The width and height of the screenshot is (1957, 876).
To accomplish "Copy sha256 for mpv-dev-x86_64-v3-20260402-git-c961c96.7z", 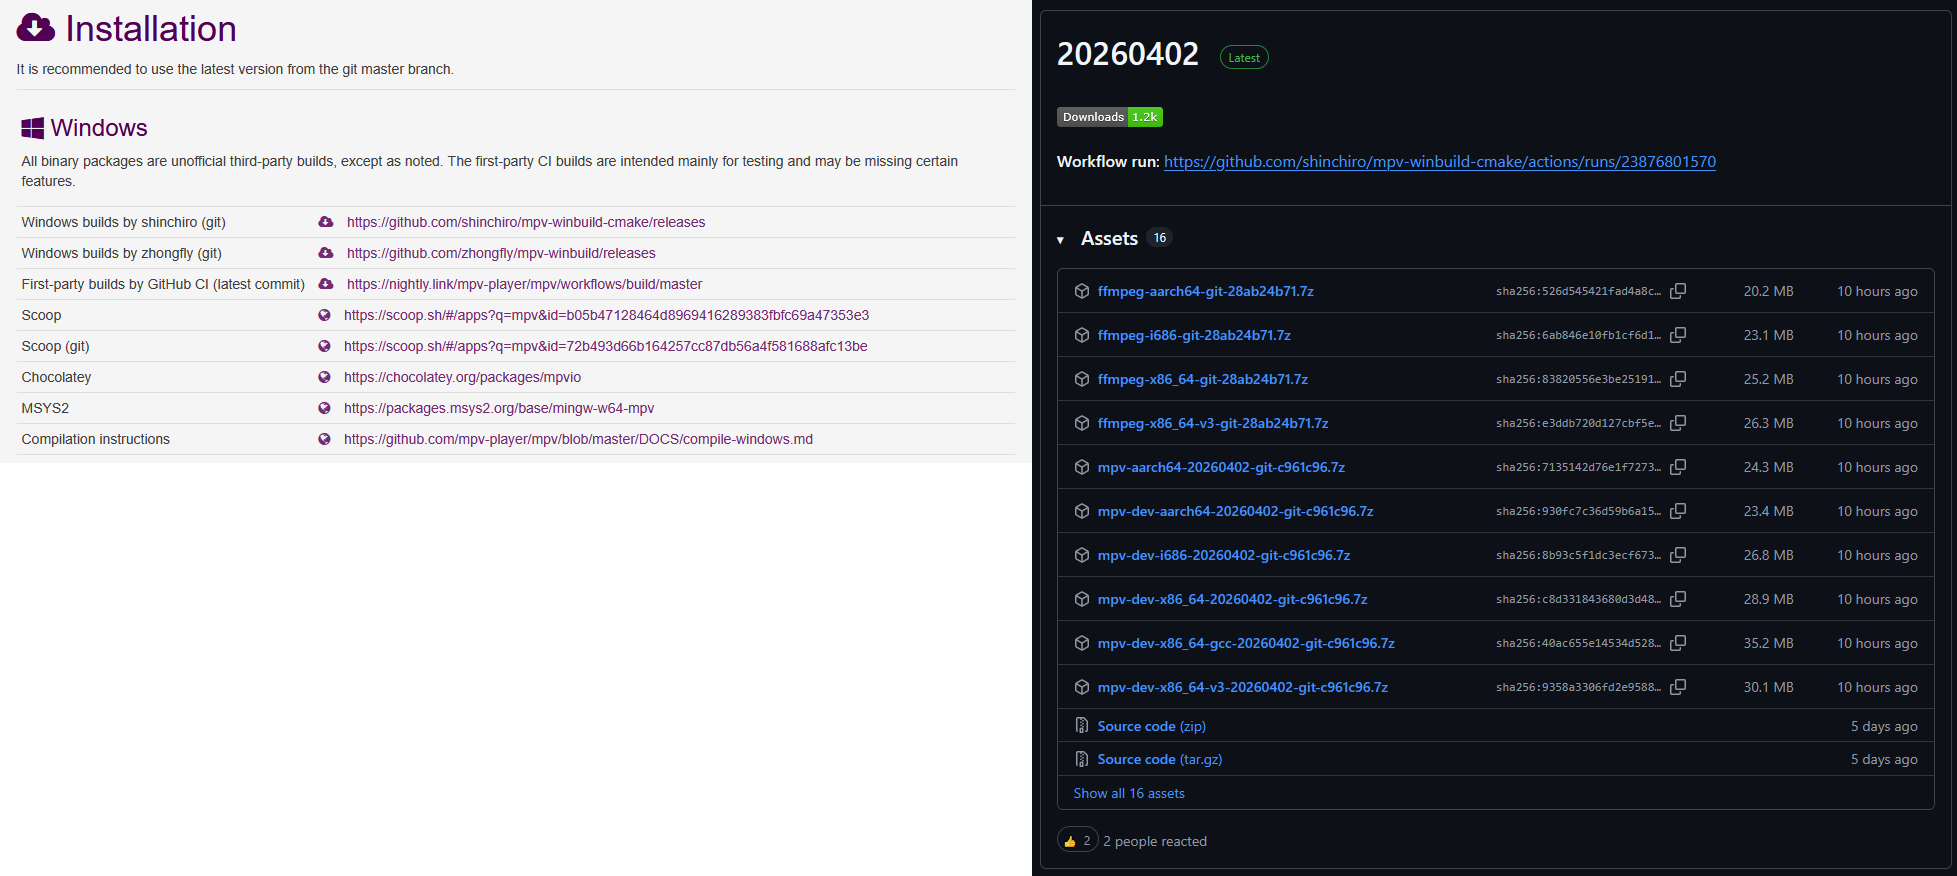I will 1678,687.
